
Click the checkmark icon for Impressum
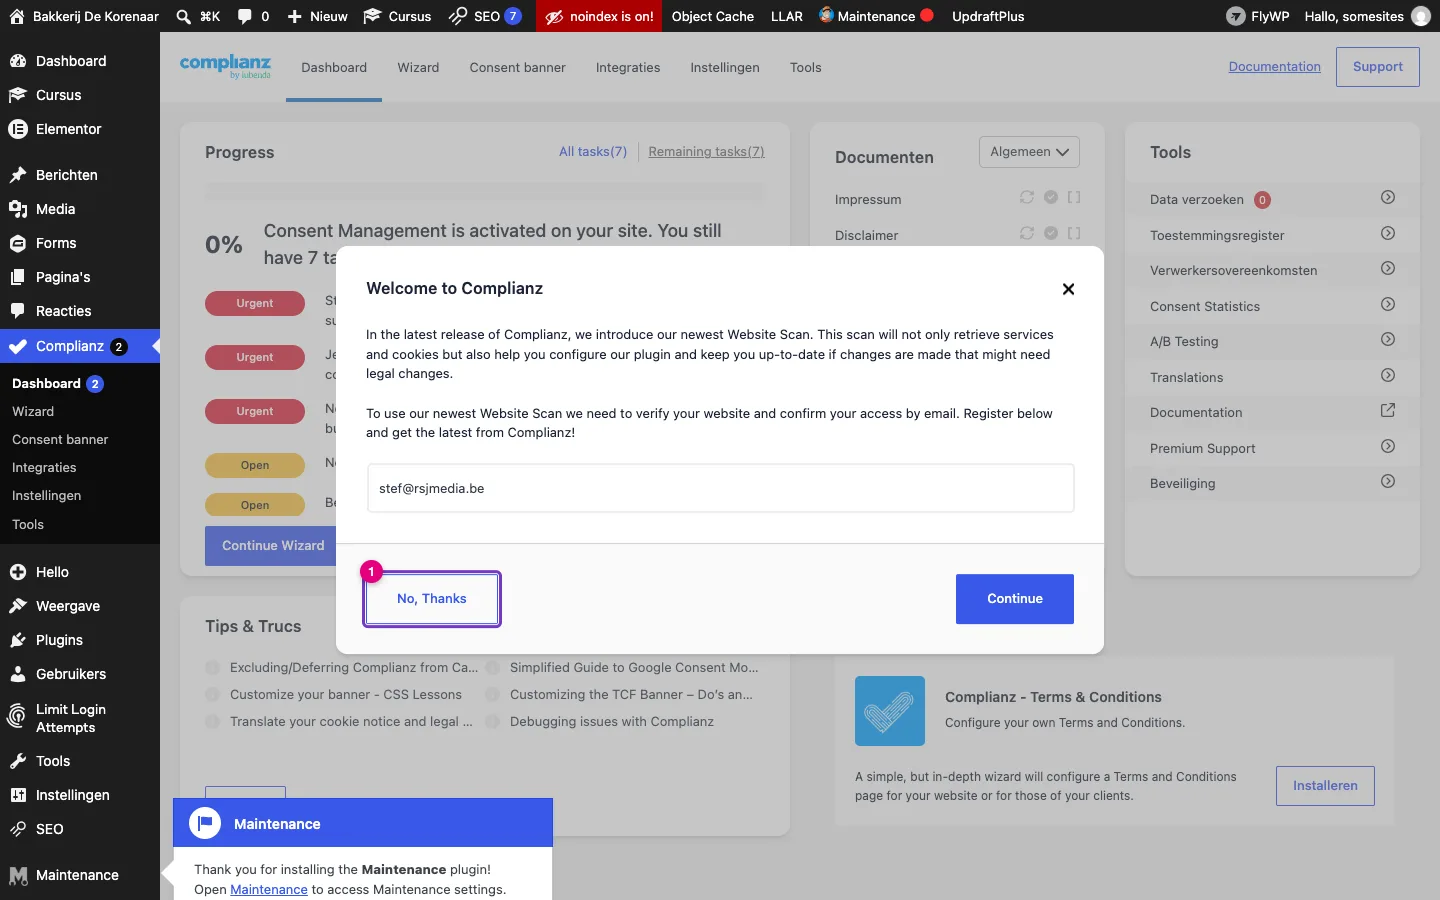[x=1051, y=197]
